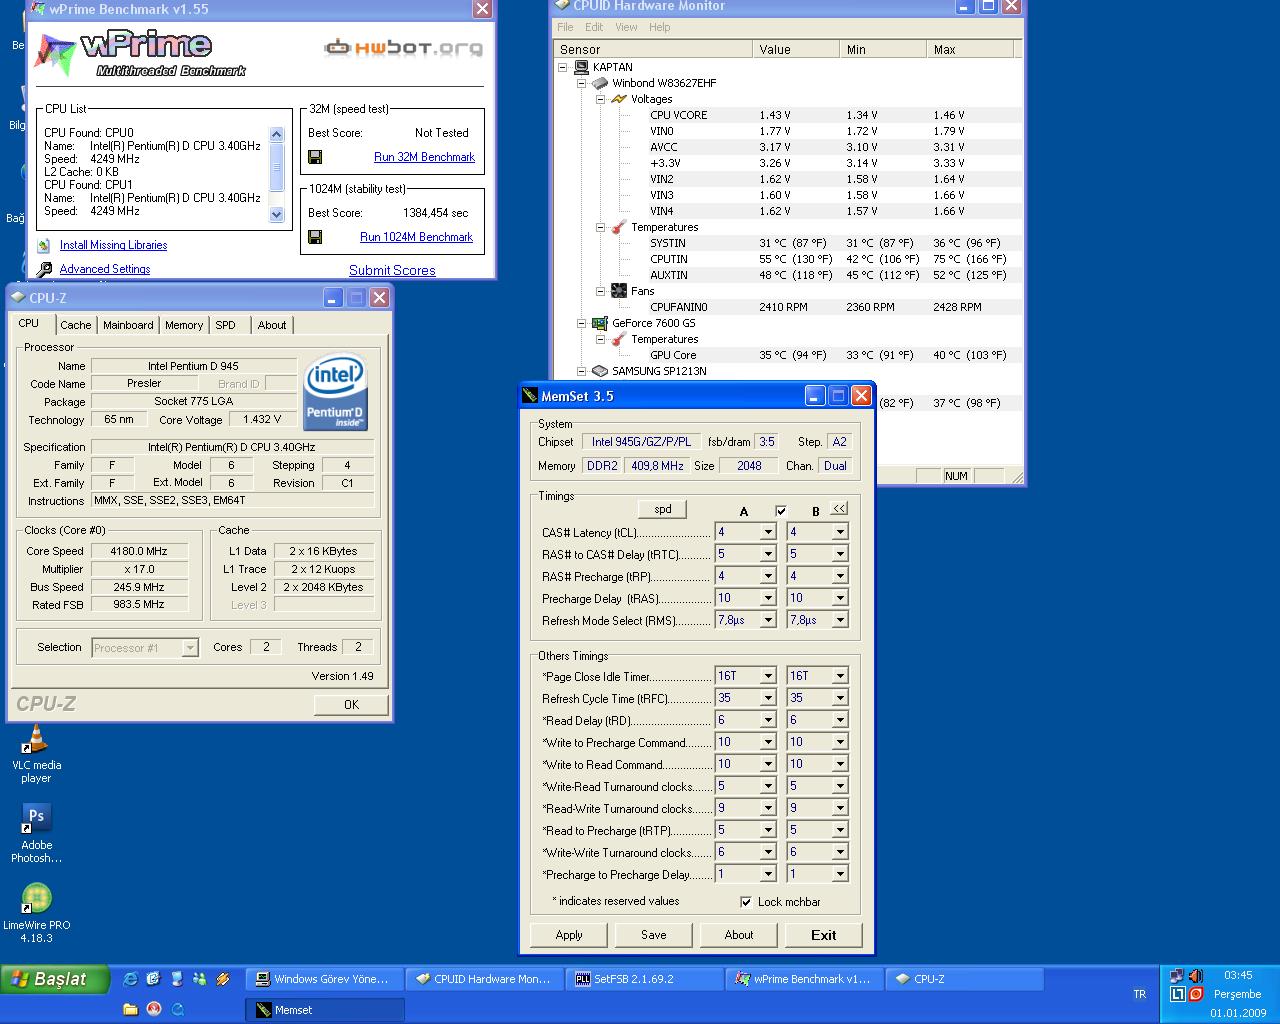
Task: Click the KAPTAN computer icon in Hardware Monitor
Action: tap(581, 67)
